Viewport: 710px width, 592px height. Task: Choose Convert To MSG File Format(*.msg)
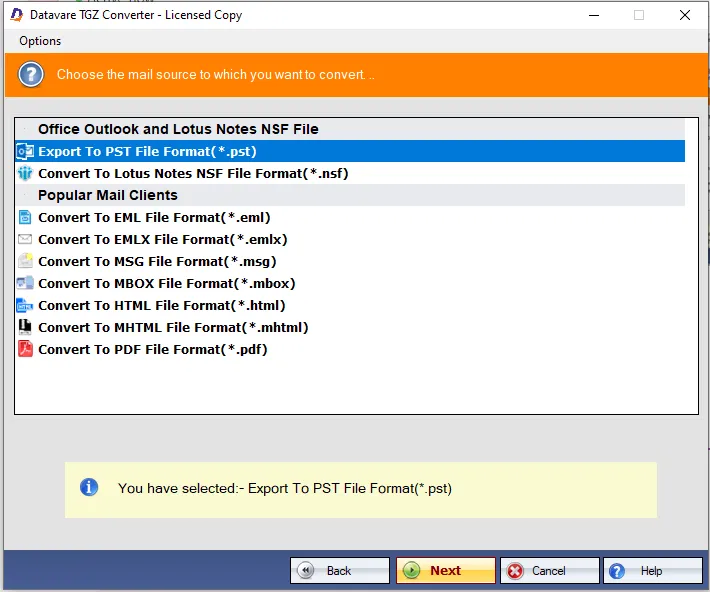(350, 261)
